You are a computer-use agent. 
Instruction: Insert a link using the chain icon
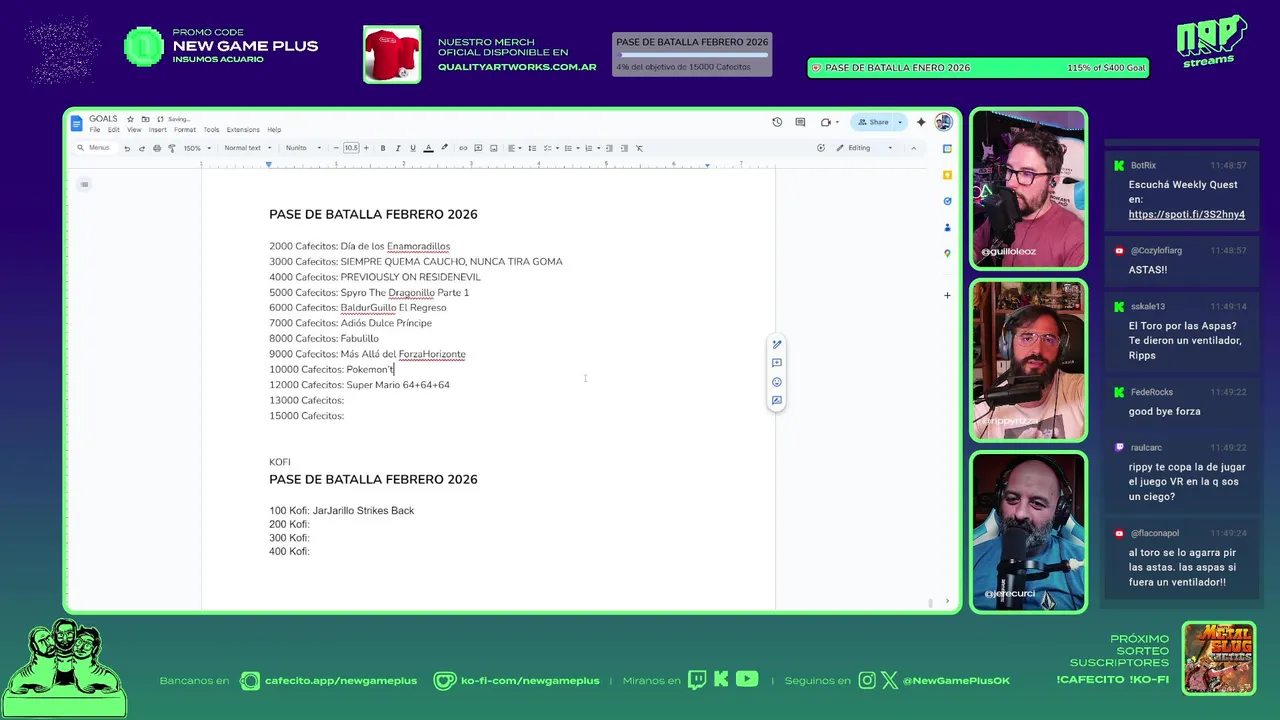(x=463, y=148)
